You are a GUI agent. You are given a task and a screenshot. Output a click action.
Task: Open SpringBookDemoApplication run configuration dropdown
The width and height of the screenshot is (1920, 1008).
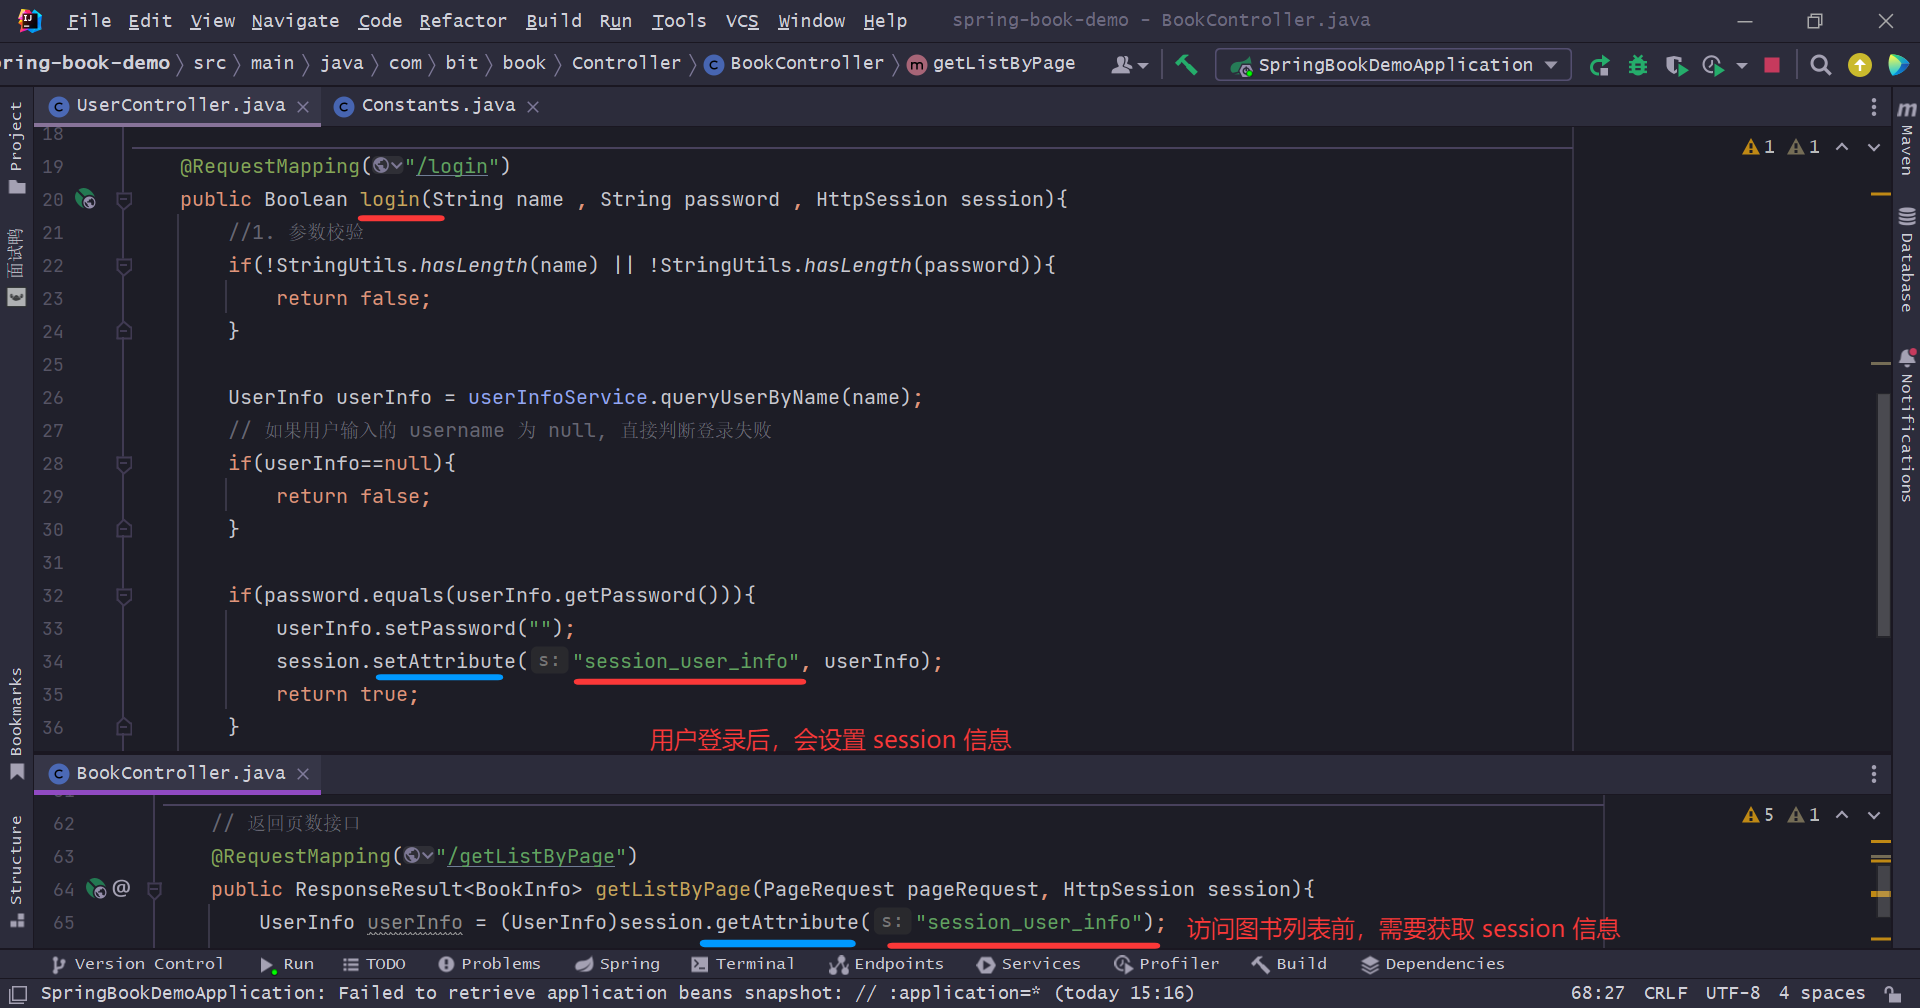point(1393,65)
